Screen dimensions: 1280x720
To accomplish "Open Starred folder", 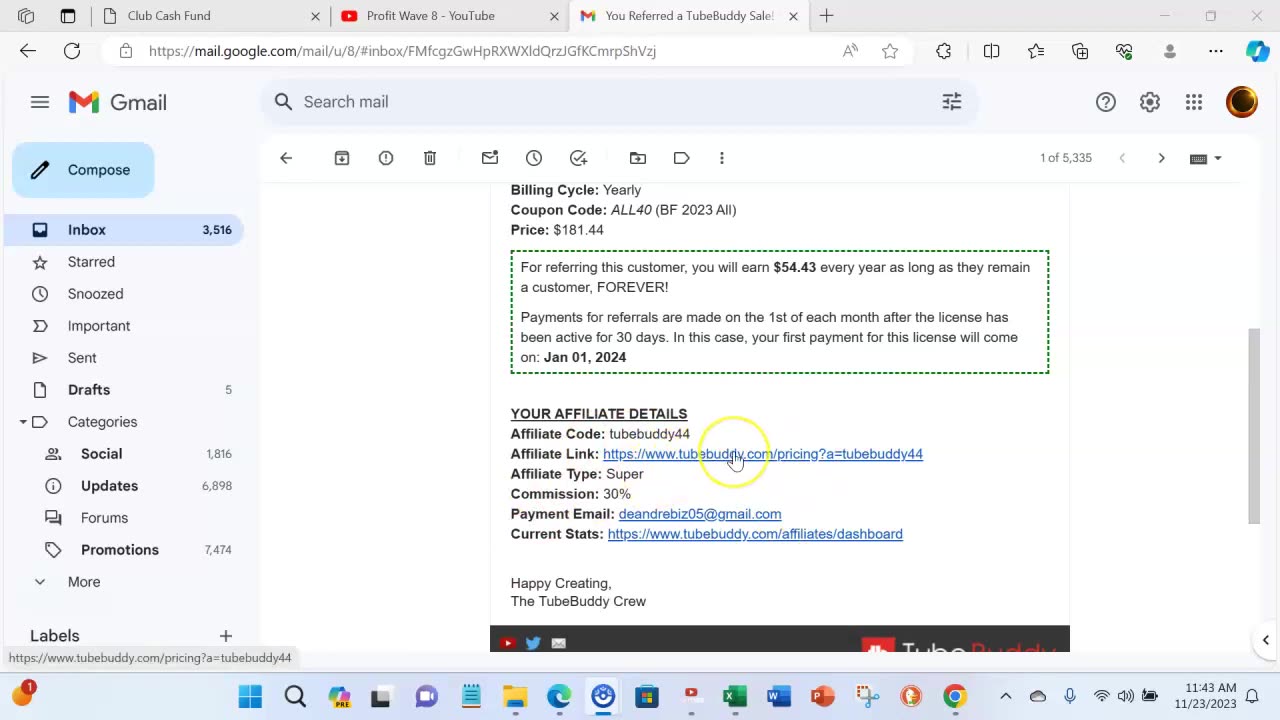I will click(x=122, y=262).
